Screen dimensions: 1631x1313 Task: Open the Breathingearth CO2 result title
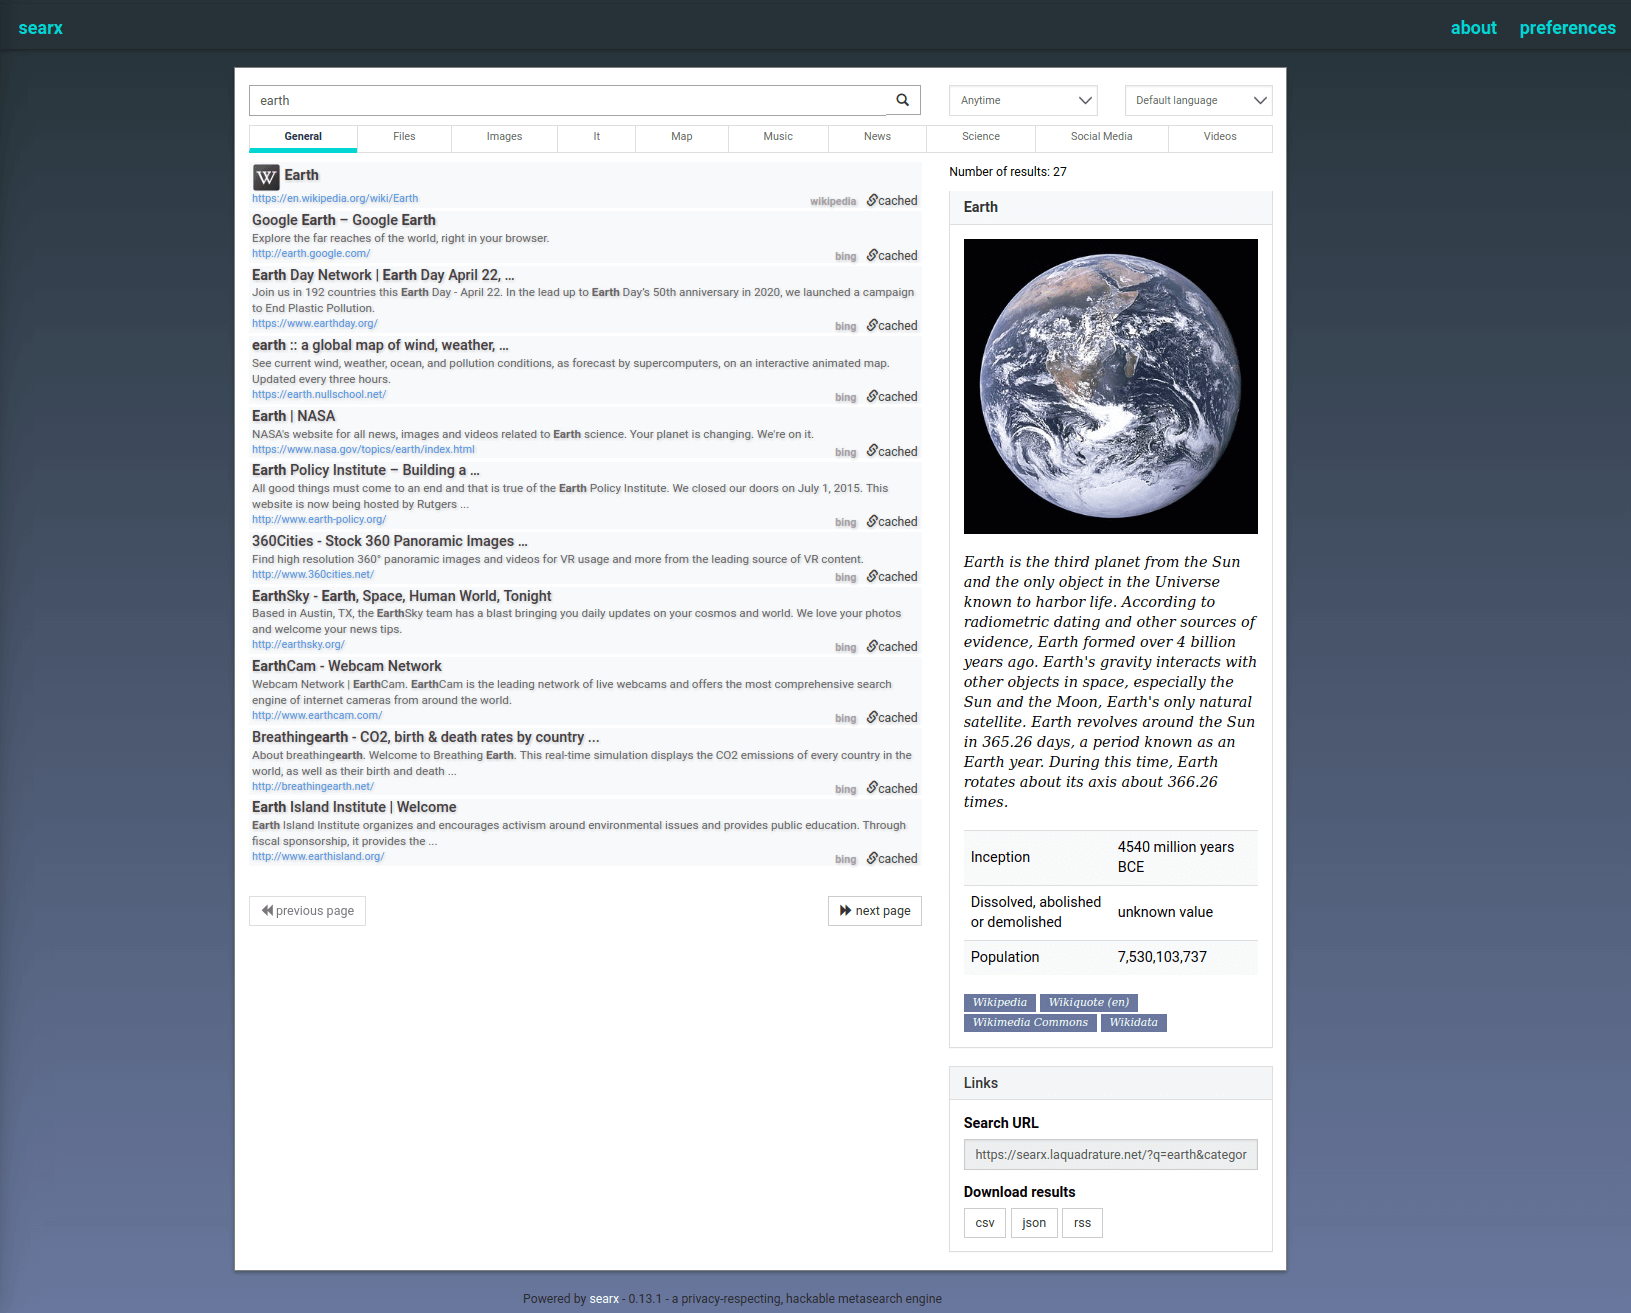(426, 737)
